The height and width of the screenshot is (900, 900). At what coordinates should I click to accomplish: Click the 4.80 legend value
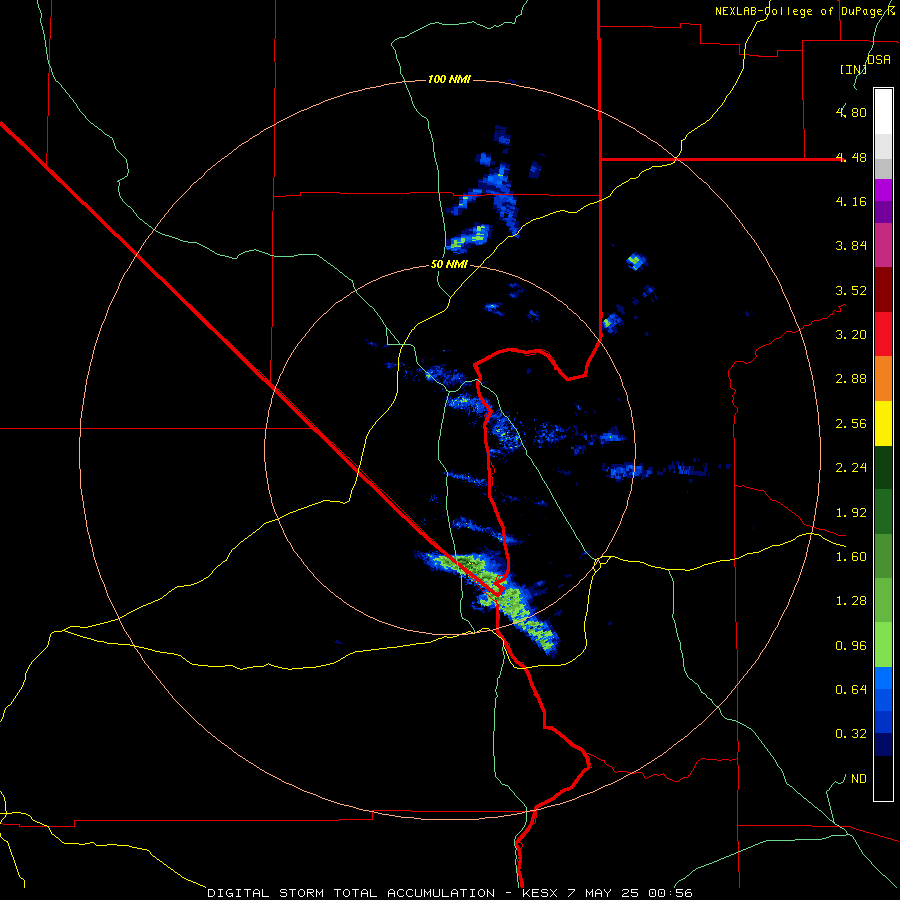(x=851, y=112)
